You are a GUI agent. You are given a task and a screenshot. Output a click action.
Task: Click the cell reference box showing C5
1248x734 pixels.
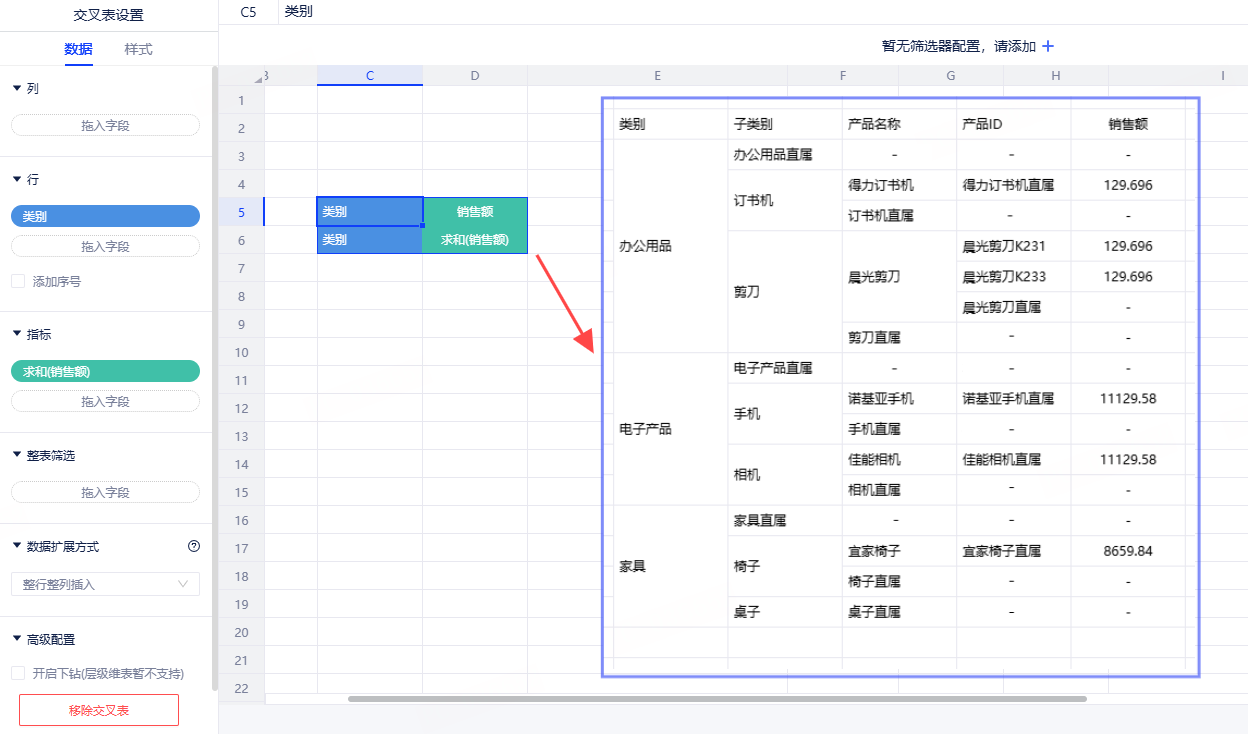click(x=248, y=12)
